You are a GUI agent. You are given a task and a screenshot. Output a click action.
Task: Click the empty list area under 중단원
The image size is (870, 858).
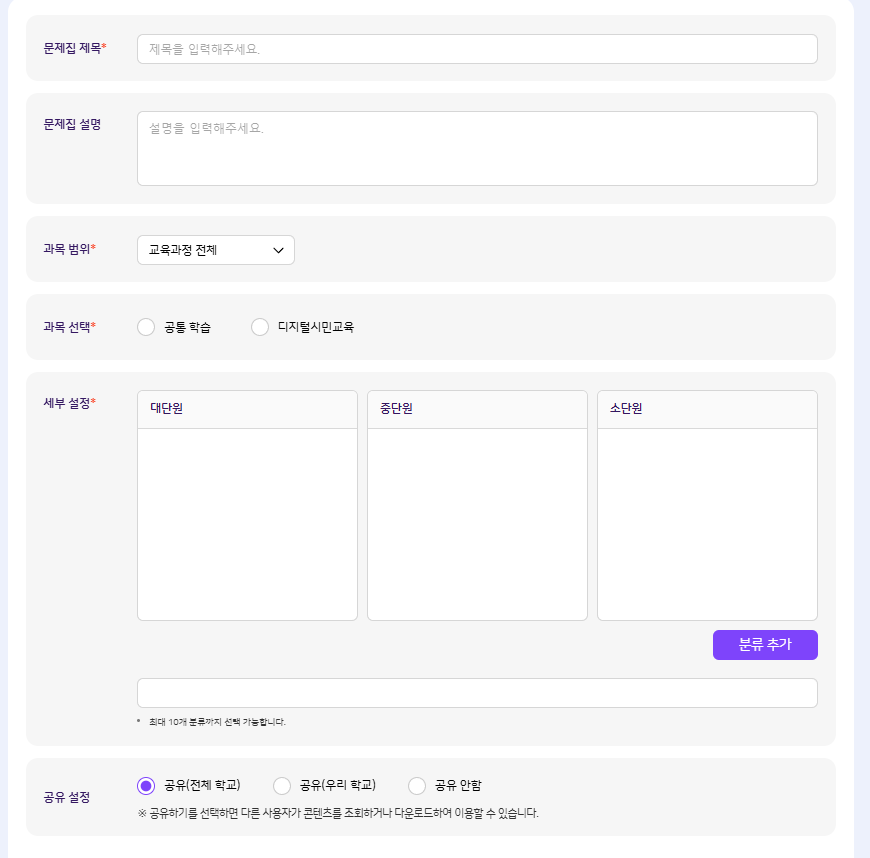[477, 524]
